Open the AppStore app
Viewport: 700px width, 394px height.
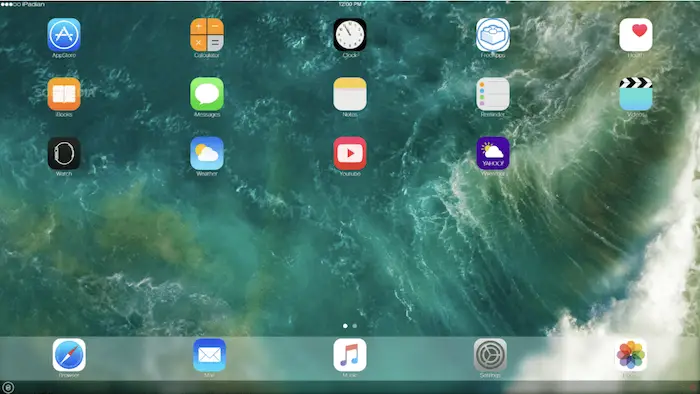(x=64, y=35)
